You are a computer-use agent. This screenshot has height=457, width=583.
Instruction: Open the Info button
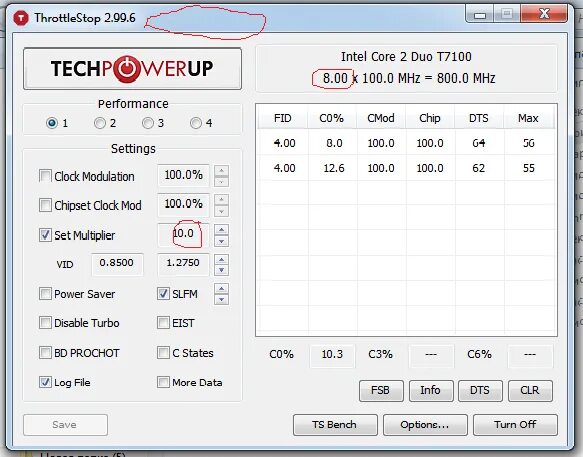pyautogui.click(x=431, y=390)
